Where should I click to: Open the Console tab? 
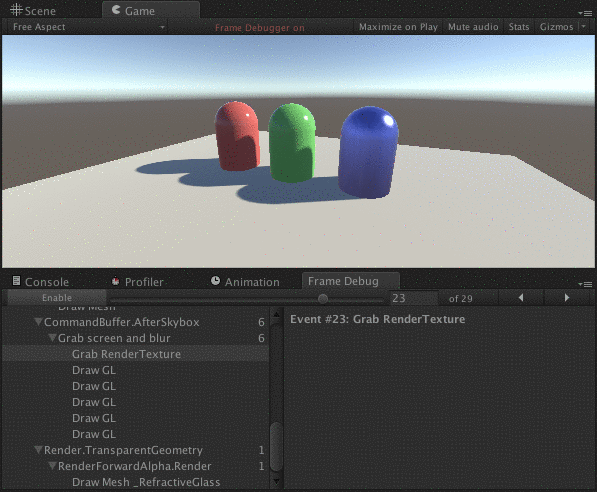41,282
